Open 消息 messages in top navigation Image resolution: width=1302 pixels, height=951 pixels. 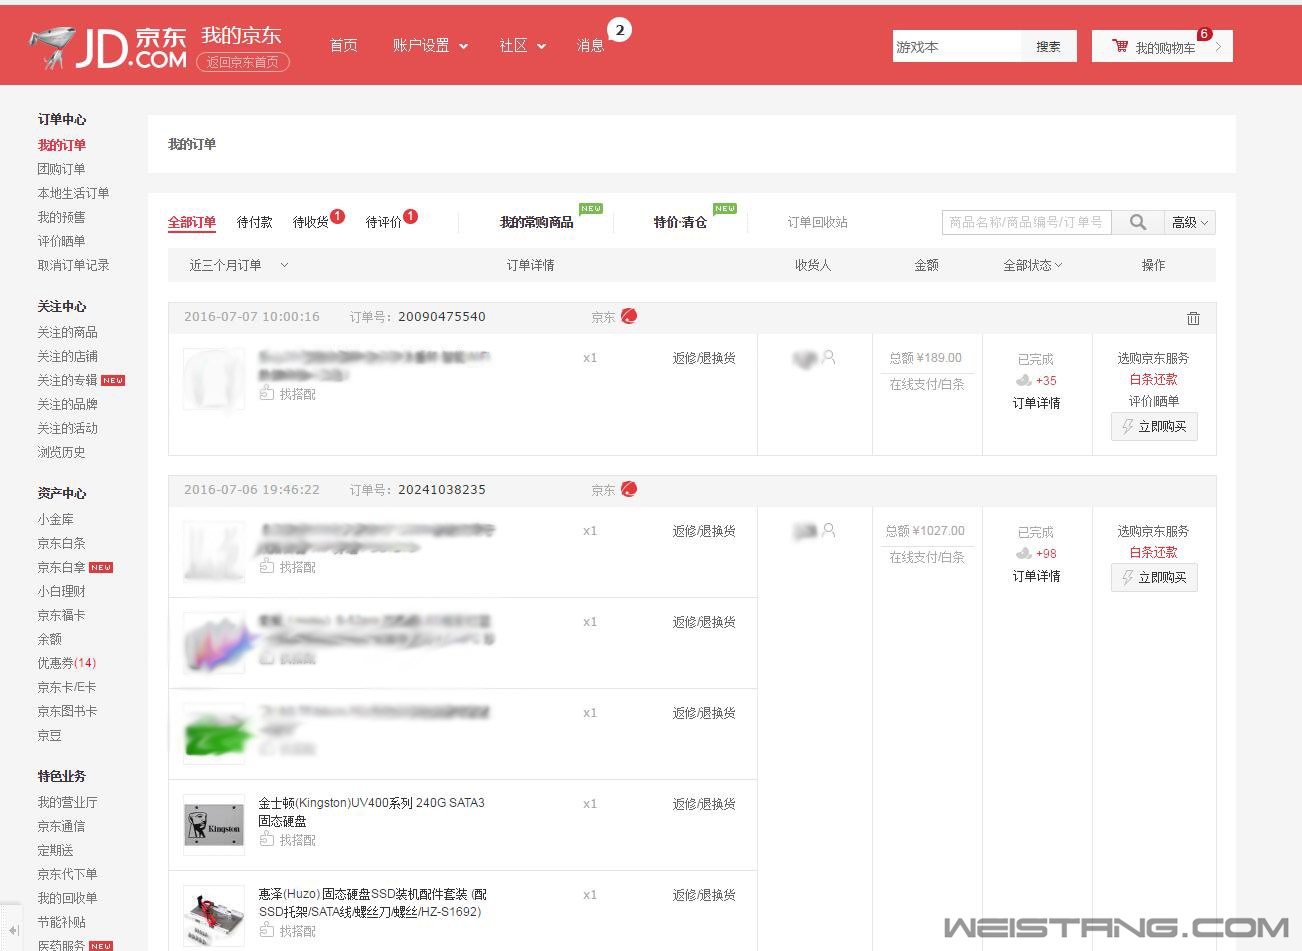[x=591, y=46]
